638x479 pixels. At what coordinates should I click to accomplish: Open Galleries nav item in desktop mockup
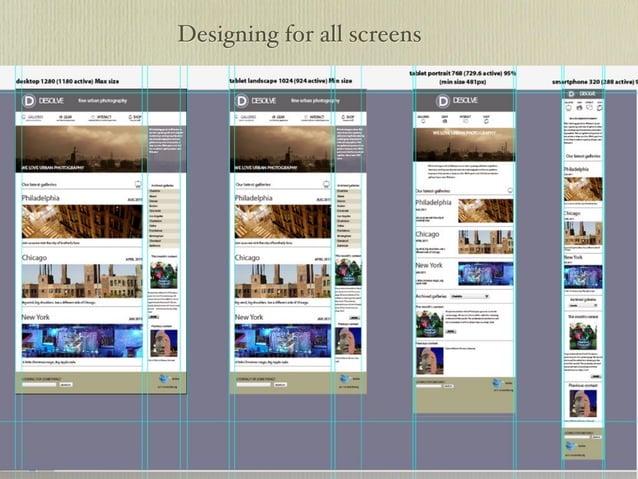click(35, 117)
